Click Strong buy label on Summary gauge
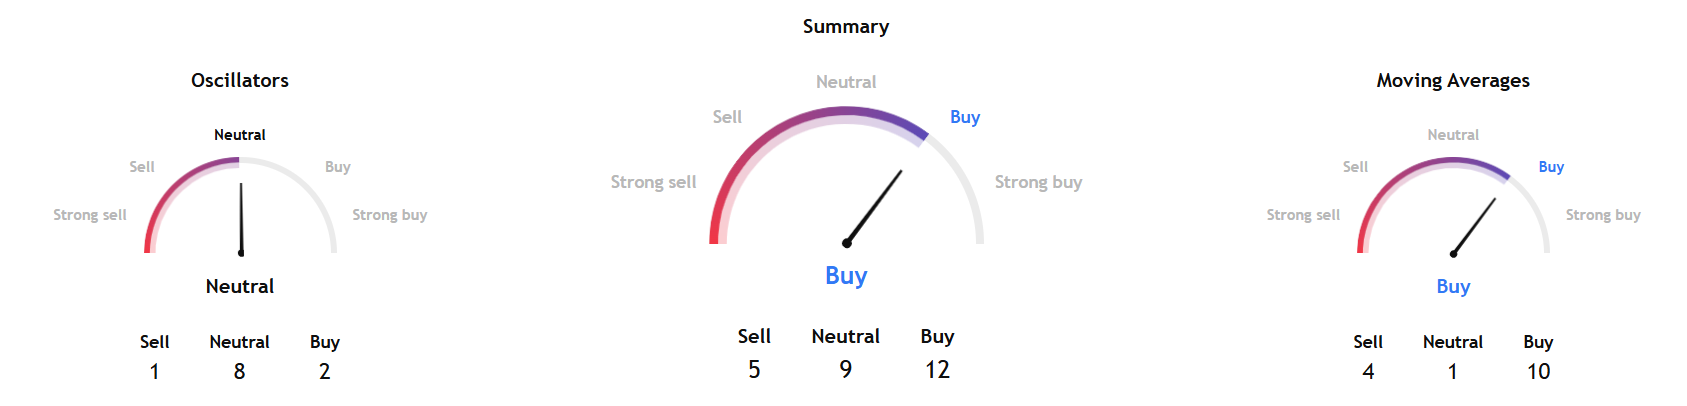 [x=1038, y=182]
